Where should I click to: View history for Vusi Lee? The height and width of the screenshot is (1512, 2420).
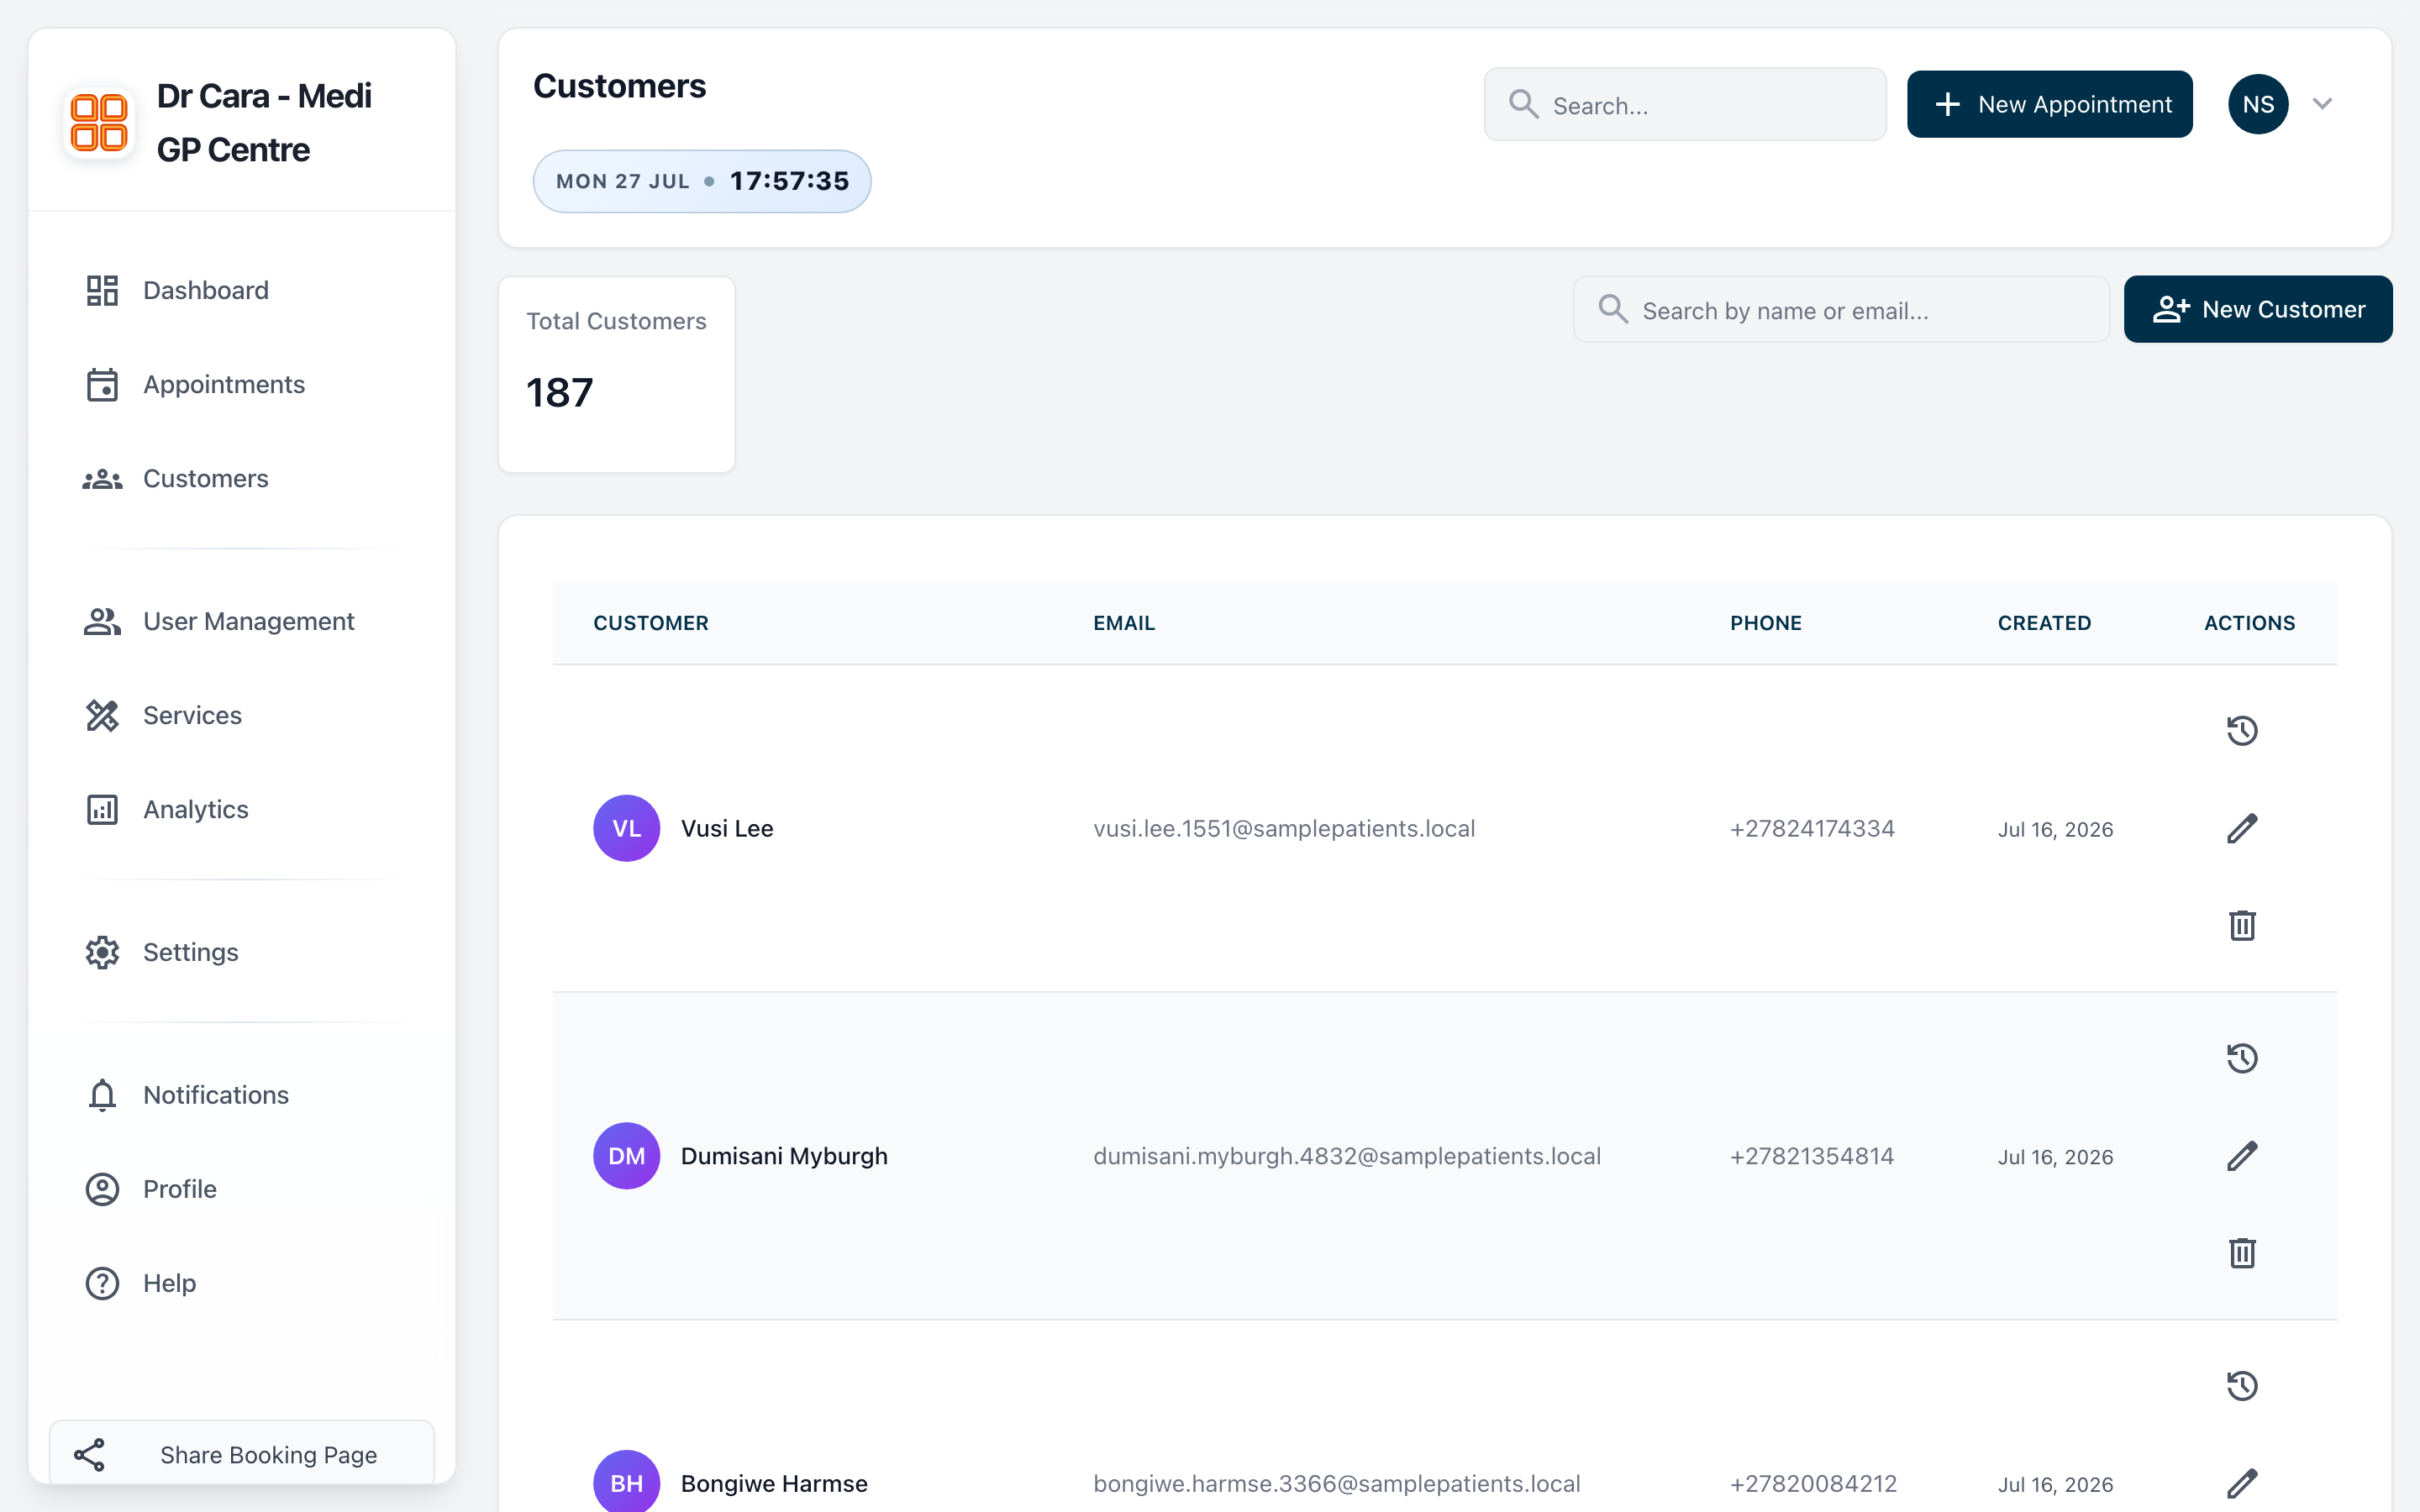pyautogui.click(x=2242, y=731)
